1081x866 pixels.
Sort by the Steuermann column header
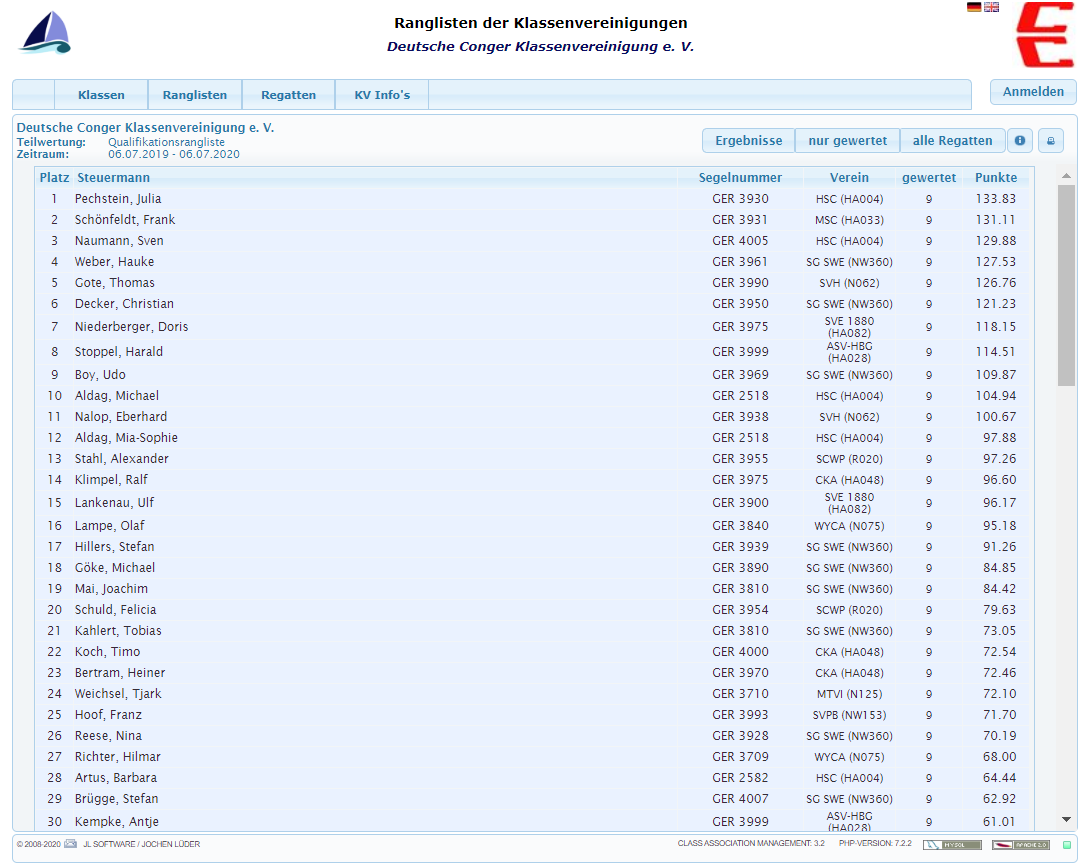tap(113, 178)
